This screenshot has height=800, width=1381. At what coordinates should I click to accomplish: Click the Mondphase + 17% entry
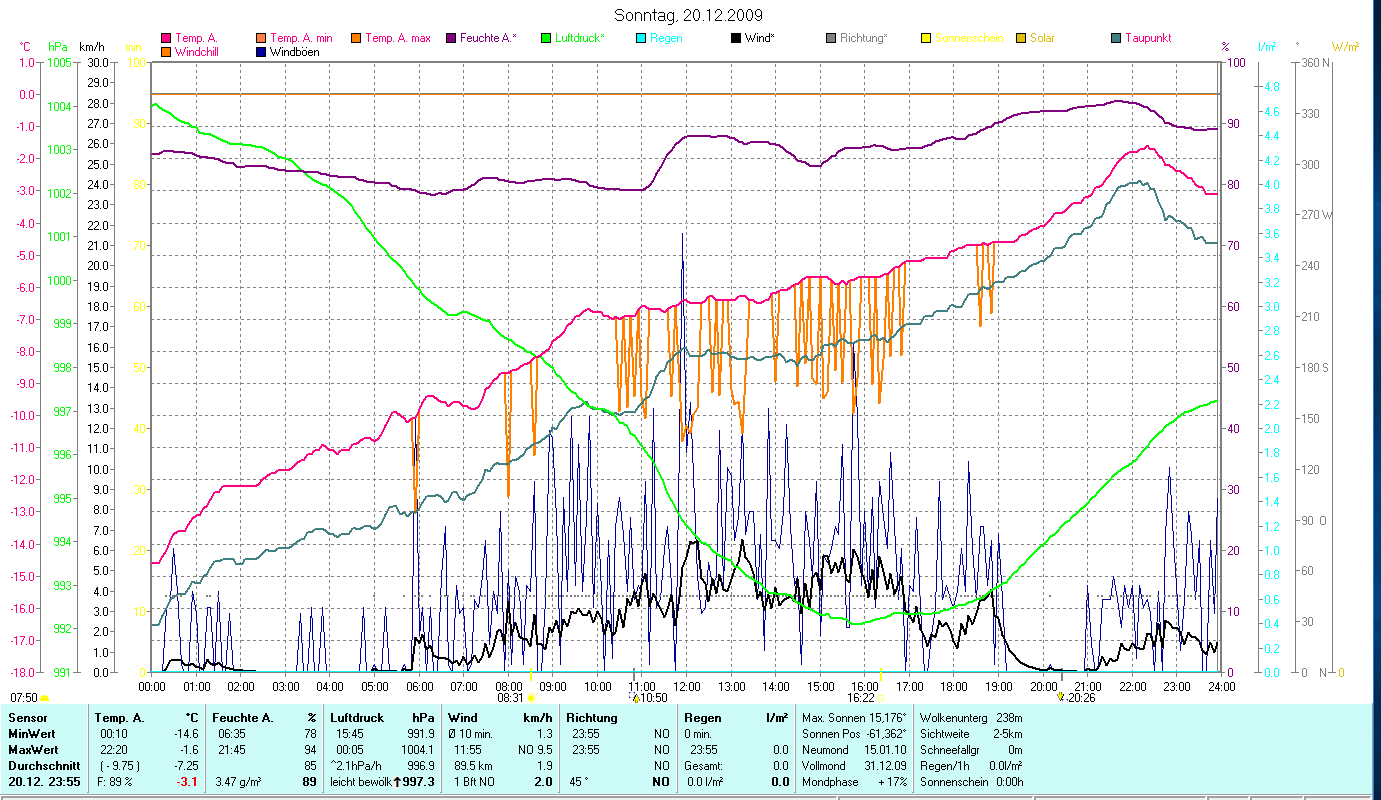tap(854, 781)
